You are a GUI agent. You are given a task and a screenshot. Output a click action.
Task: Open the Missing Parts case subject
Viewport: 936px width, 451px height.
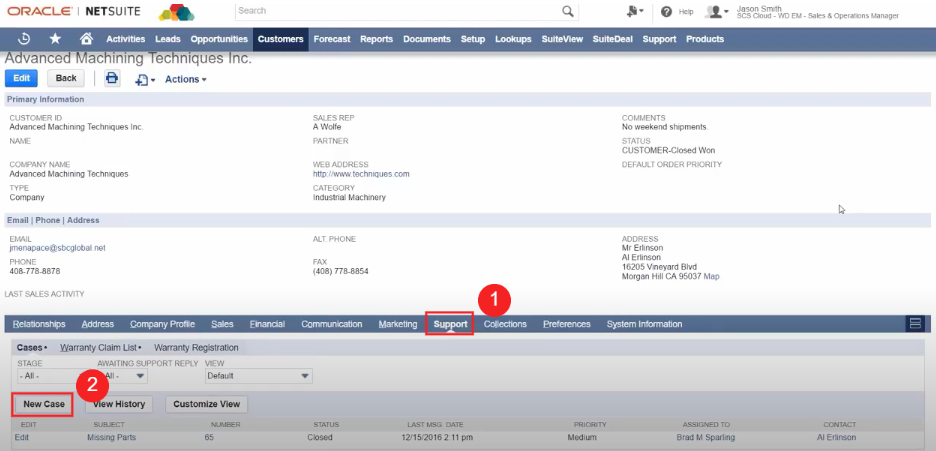coord(112,437)
